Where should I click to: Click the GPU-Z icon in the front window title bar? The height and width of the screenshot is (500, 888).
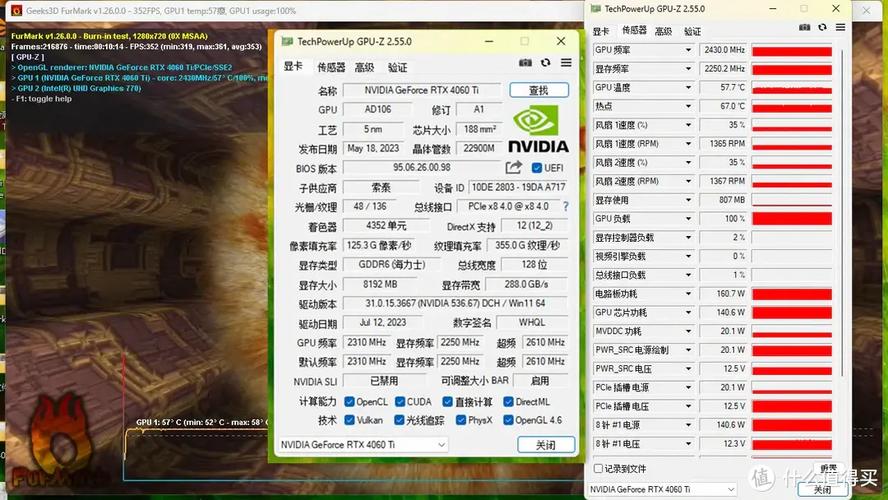point(287,41)
